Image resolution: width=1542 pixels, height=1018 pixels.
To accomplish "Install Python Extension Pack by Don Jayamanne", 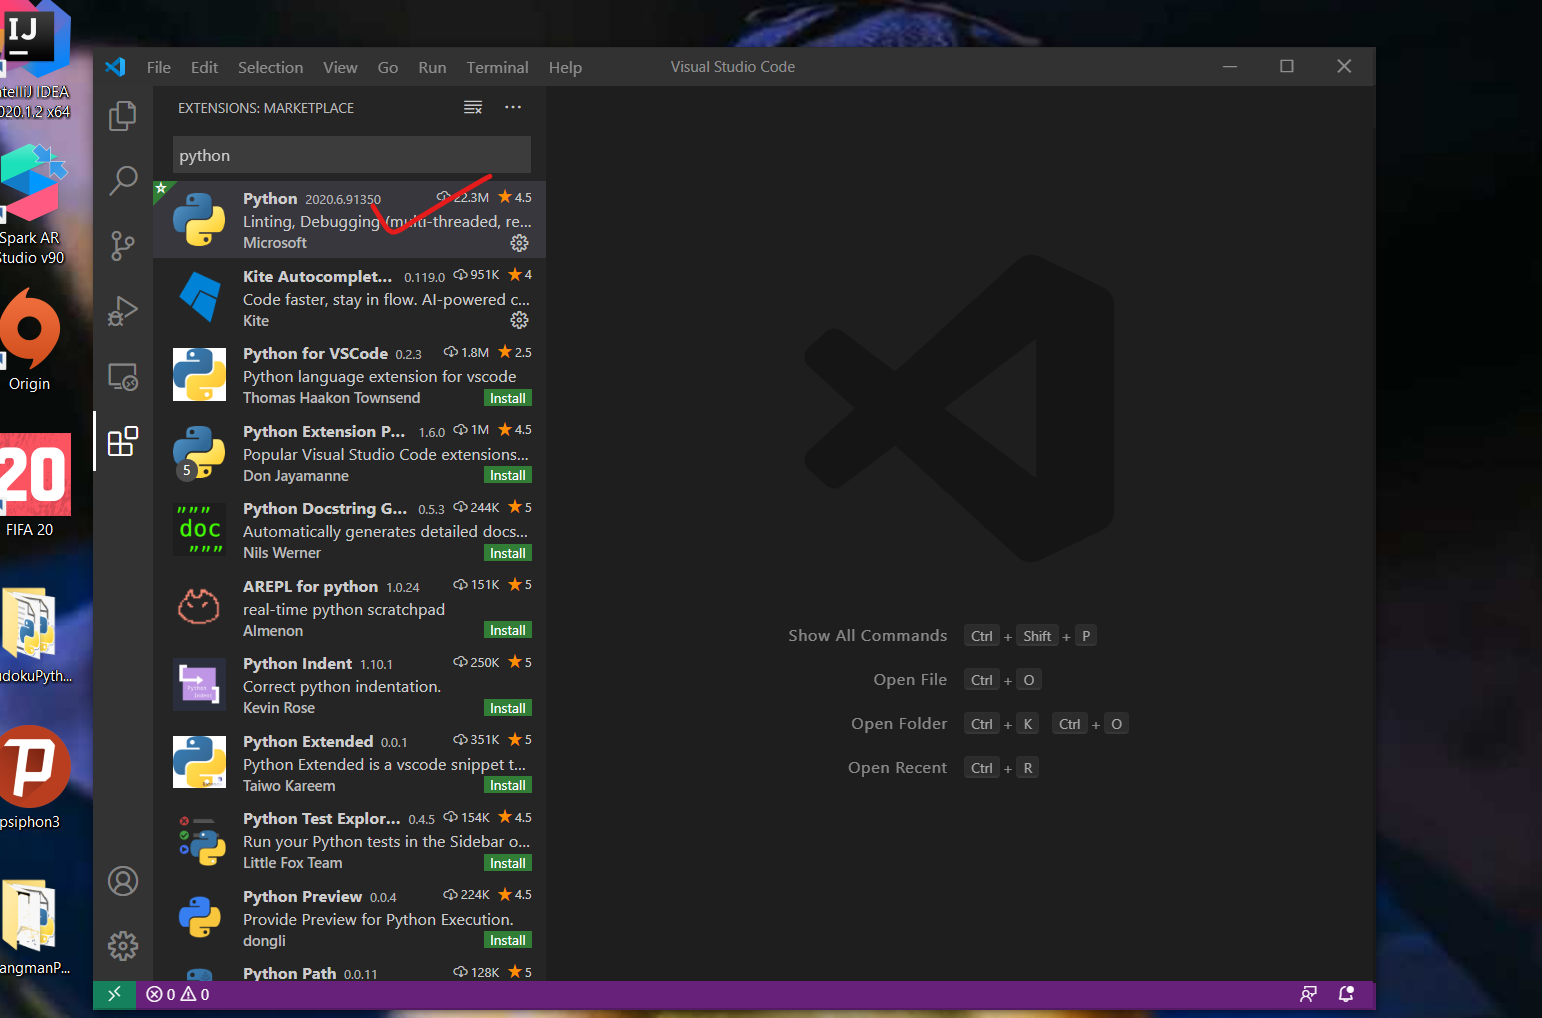I will 508,475.
